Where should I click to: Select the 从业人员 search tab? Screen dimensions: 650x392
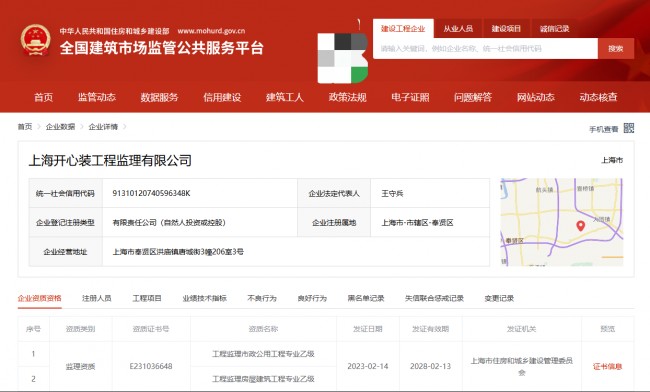(x=458, y=29)
